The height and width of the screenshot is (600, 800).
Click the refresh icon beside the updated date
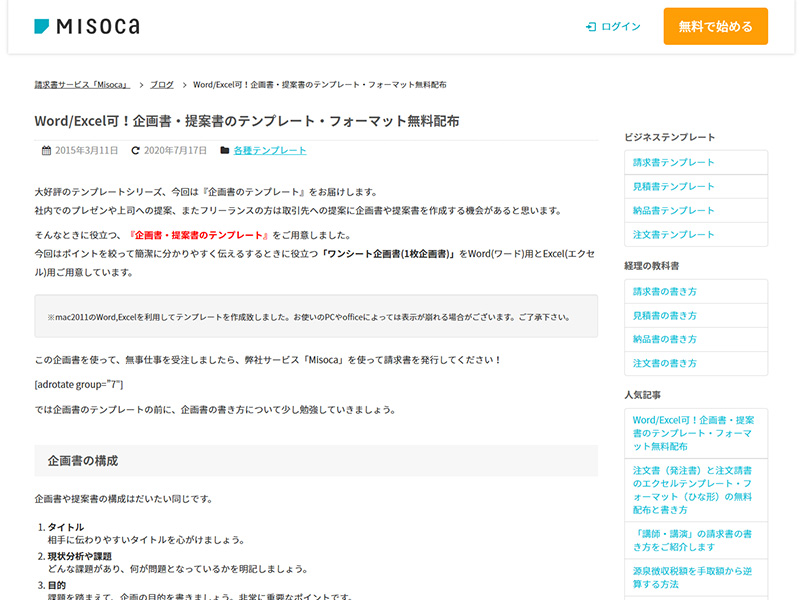click(x=135, y=151)
